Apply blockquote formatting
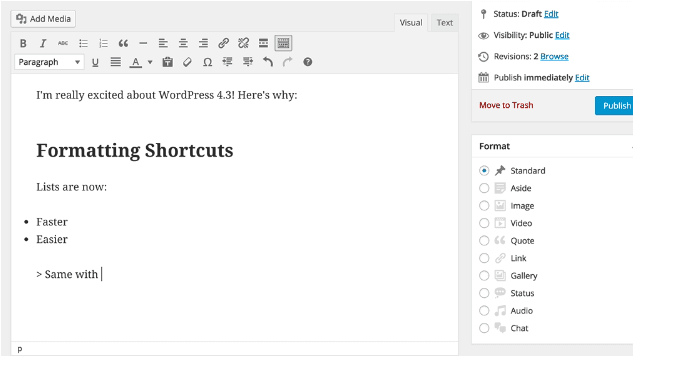 123,43
